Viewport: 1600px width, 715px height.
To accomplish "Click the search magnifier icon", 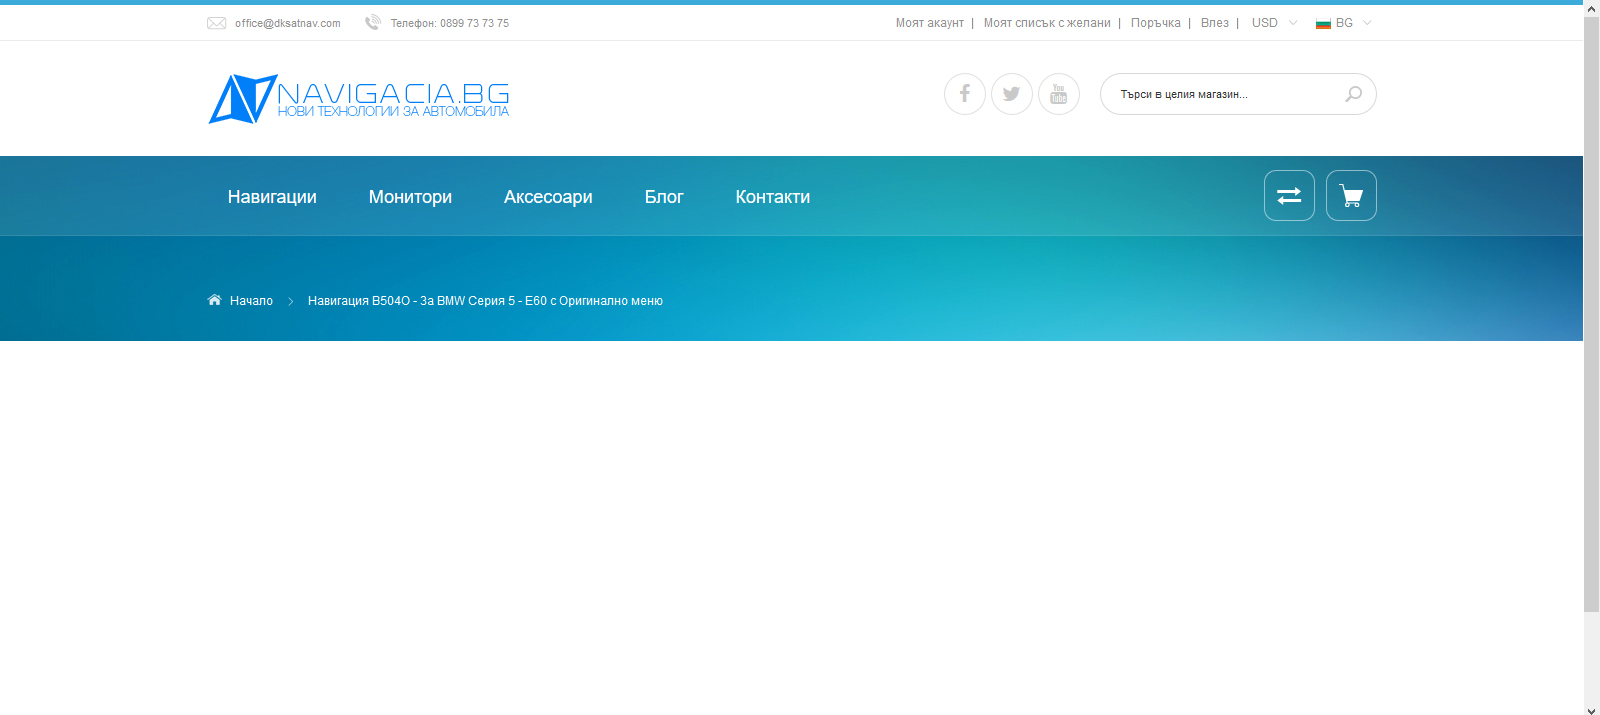I will (1353, 94).
